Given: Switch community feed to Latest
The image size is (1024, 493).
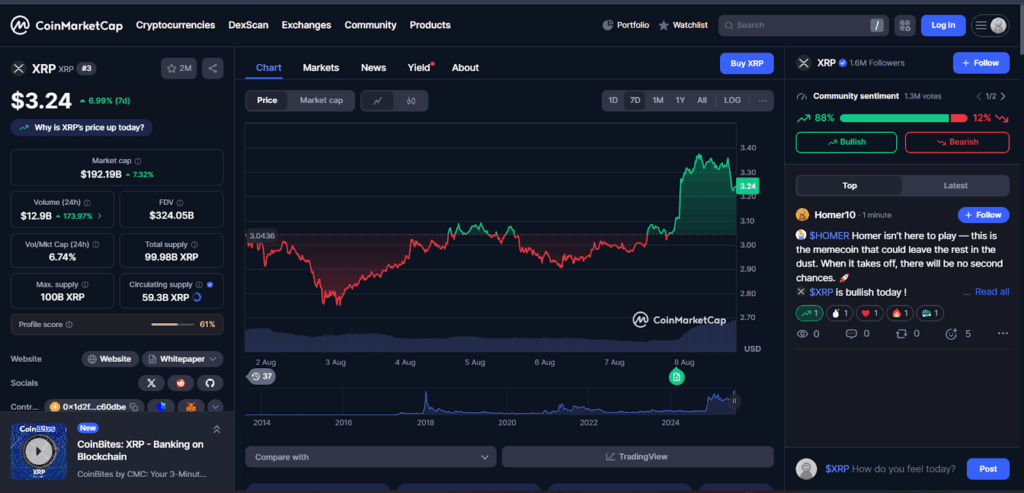Looking at the screenshot, I should 955,185.
